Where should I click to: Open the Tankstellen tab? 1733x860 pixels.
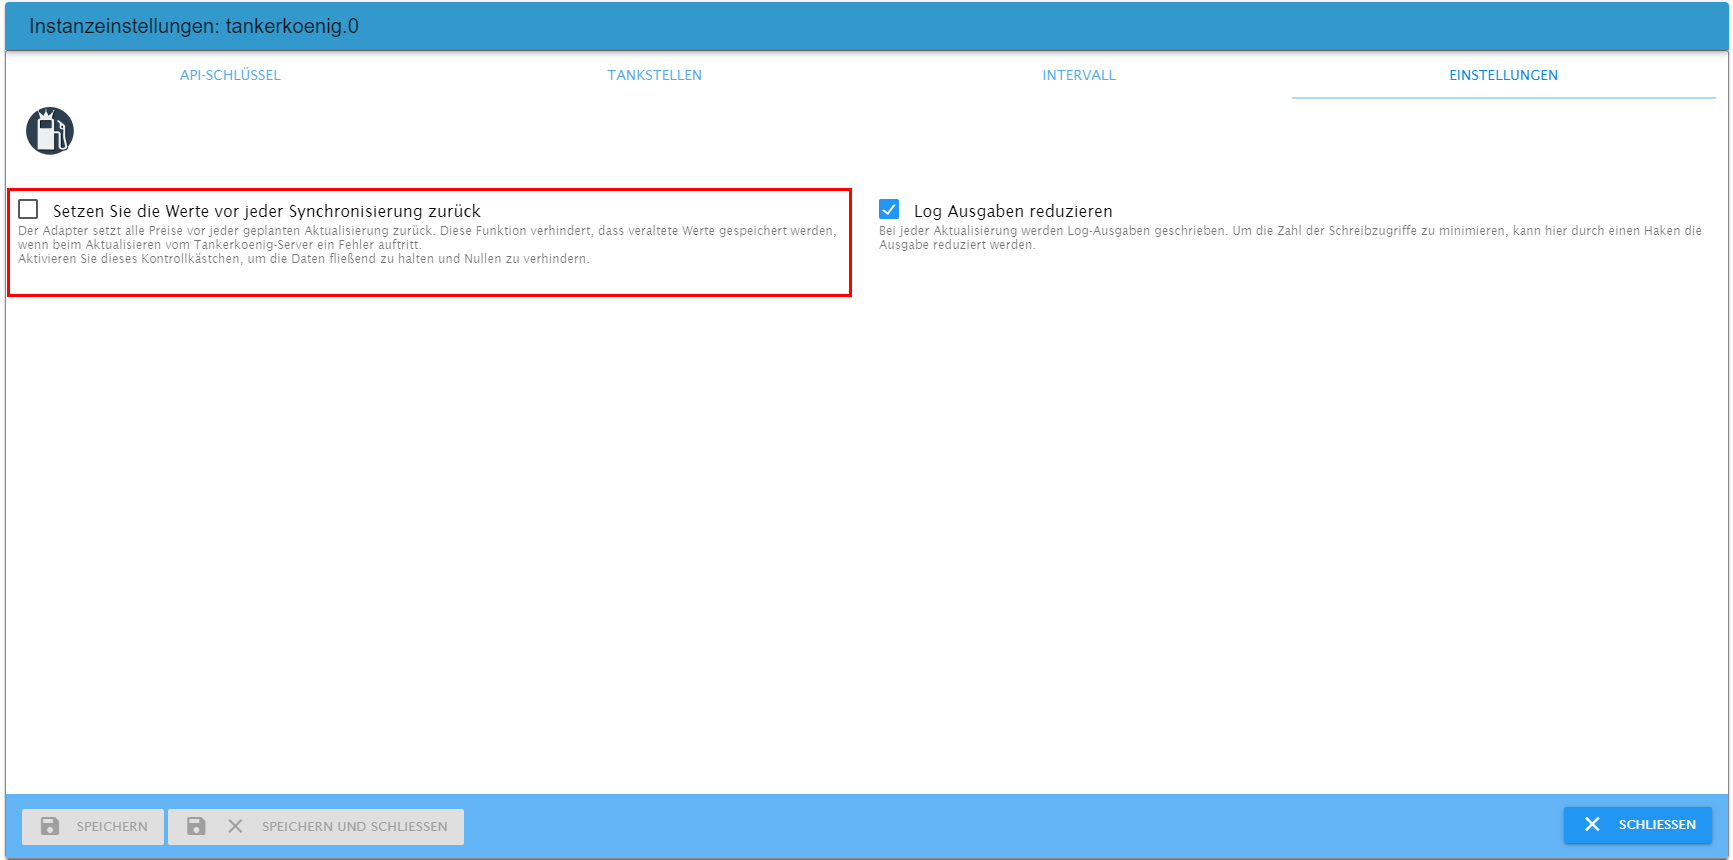point(655,75)
